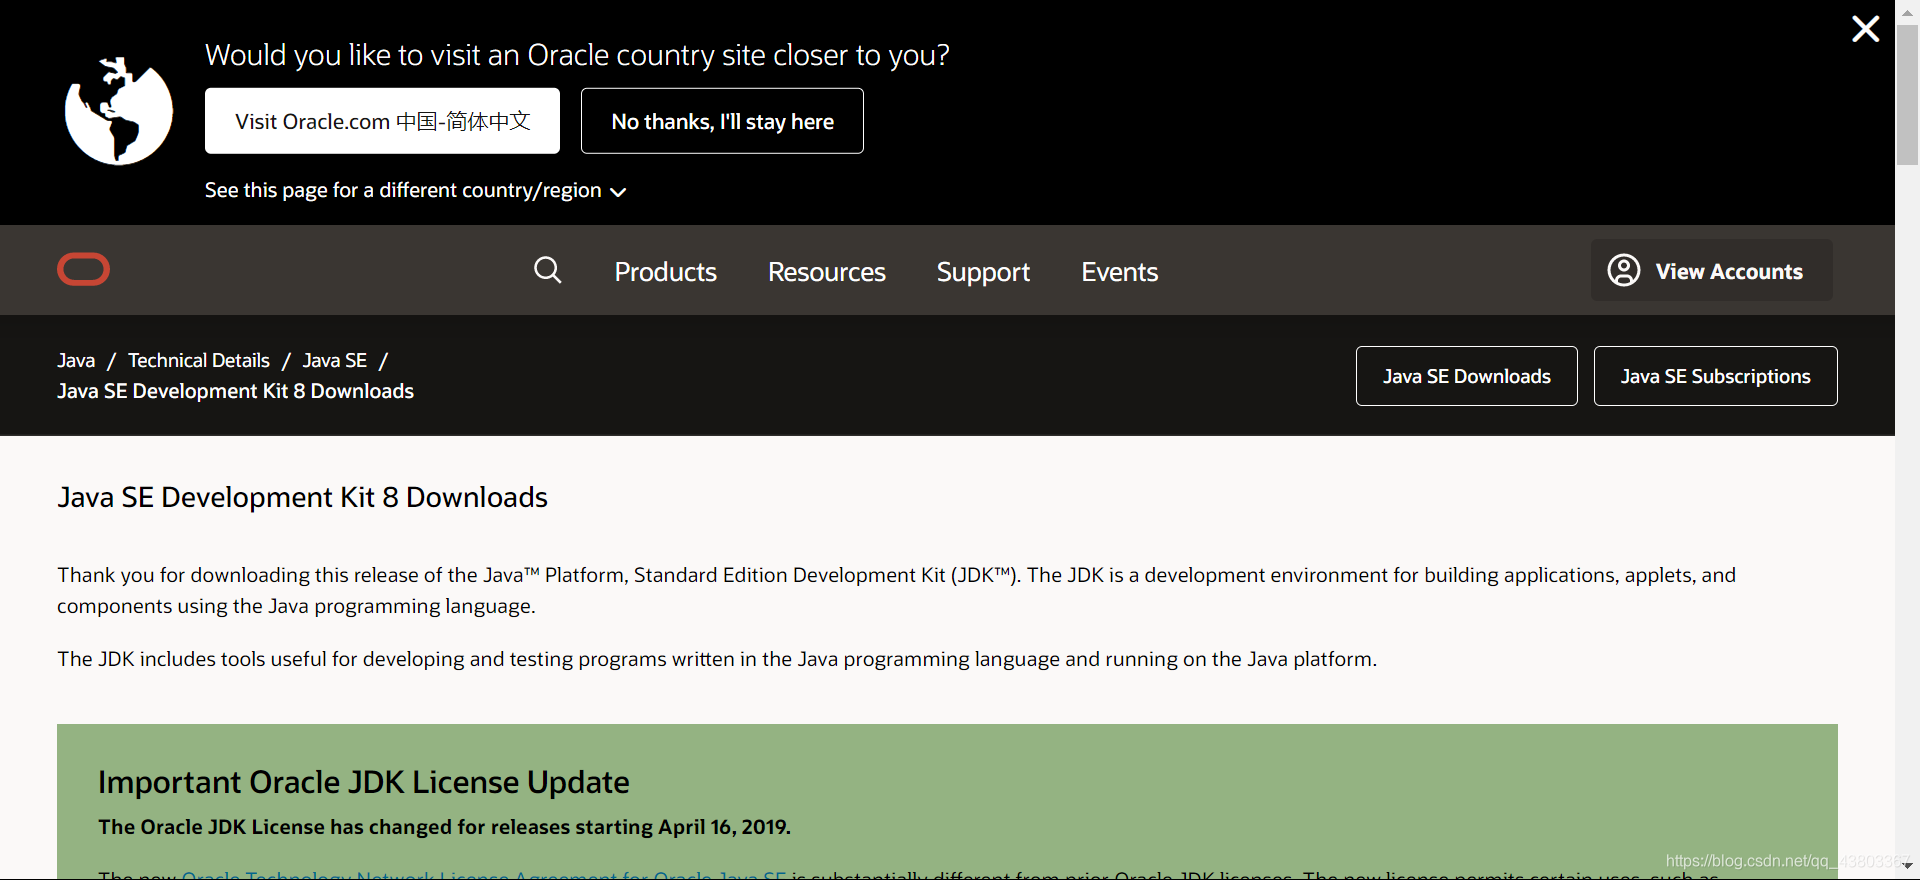Click Java SE Development Kit 8 Downloads breadcrumb text
The height and width of the screenshot is (880, 1920).
(x=235, y=391)
